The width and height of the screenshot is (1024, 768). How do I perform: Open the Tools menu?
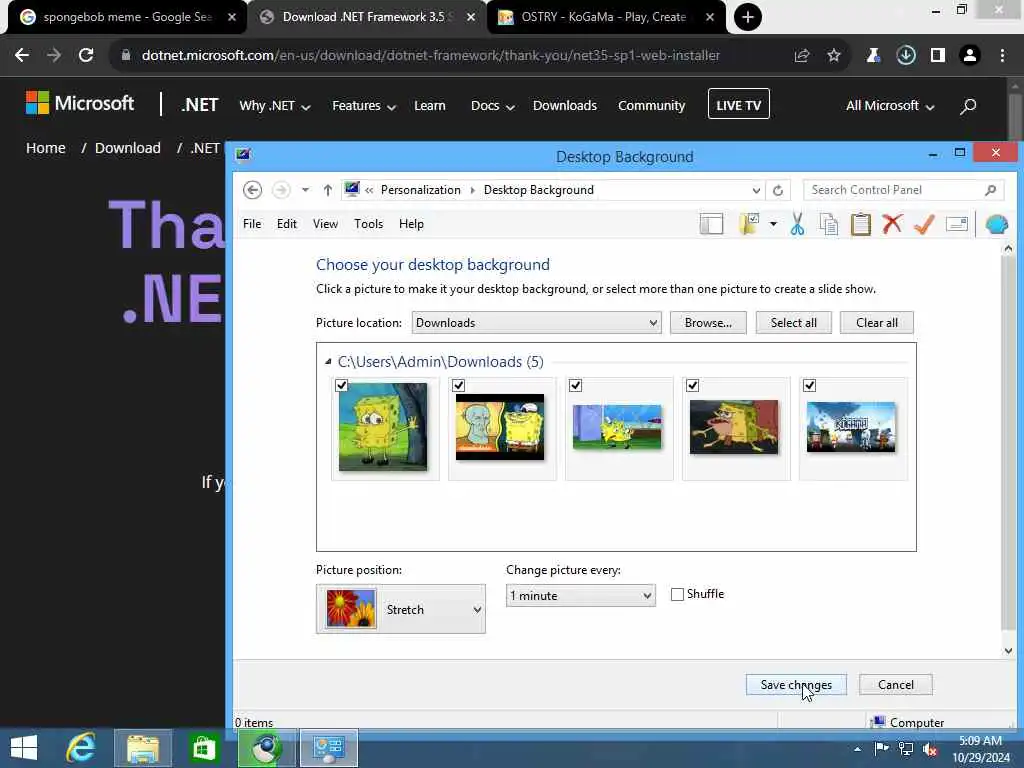368,224
